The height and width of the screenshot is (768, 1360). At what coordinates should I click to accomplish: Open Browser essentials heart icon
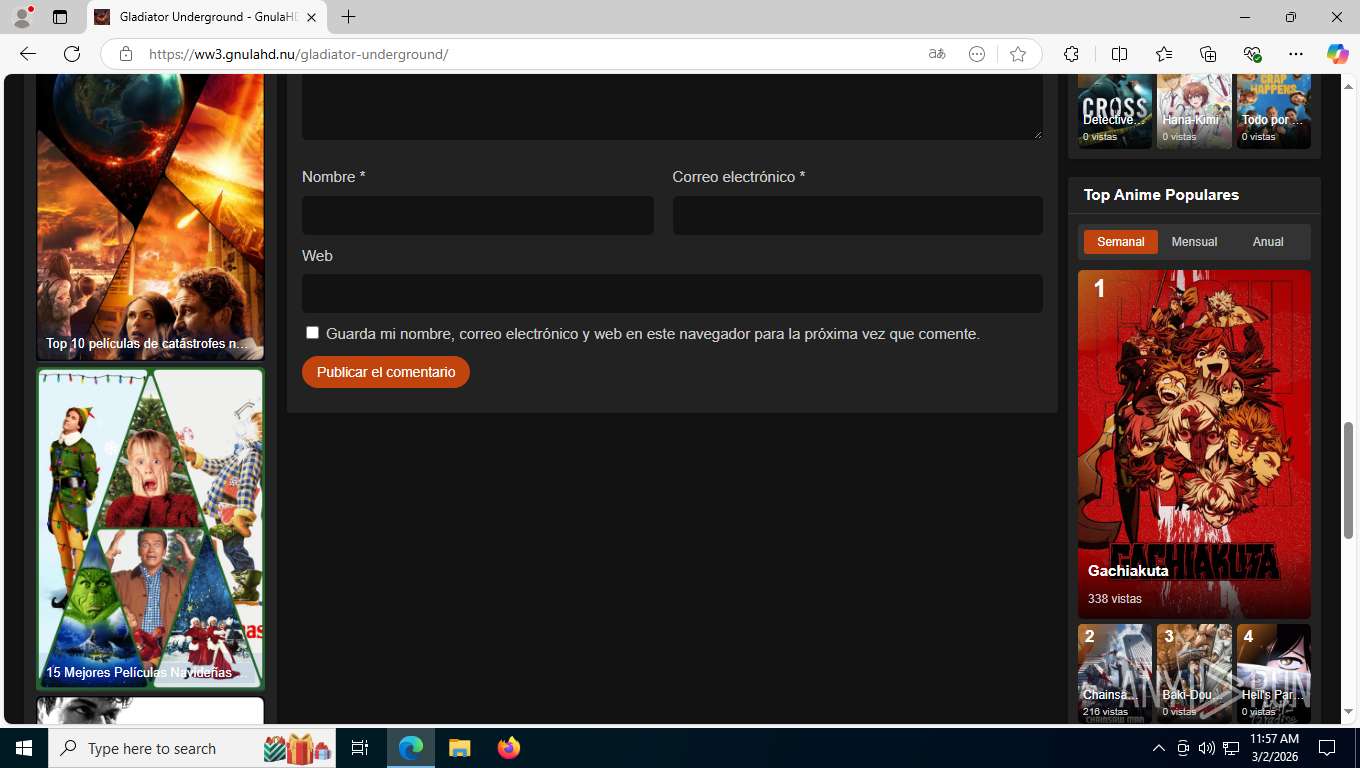point(1252,54)
